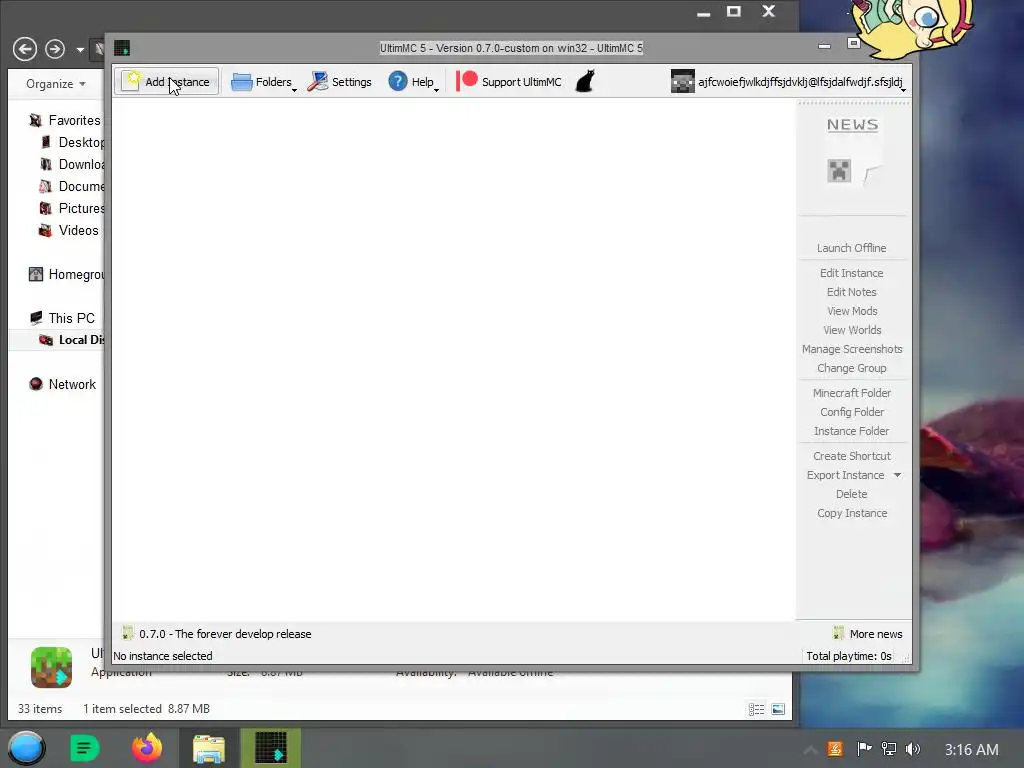Click the network tray icon
The height and width of the screenshot is (768, 1024).
pos(889,749)
